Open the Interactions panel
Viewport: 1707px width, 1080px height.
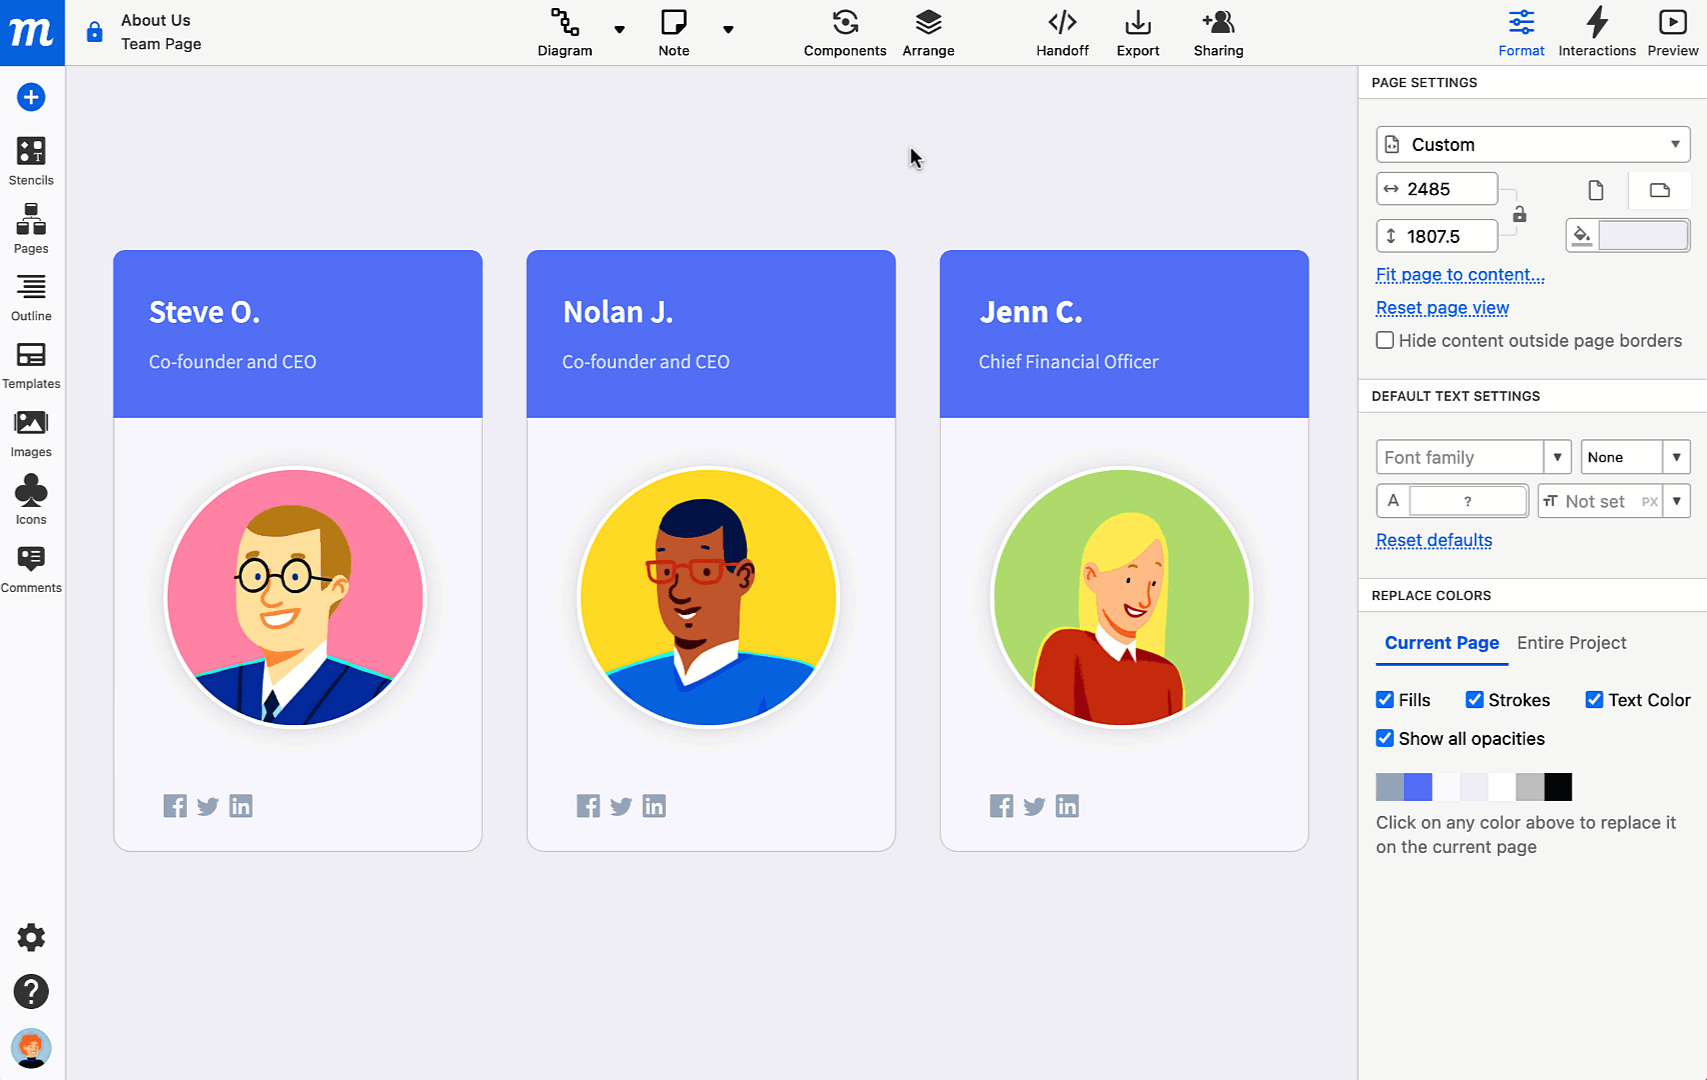click(x=1596, y=32)
